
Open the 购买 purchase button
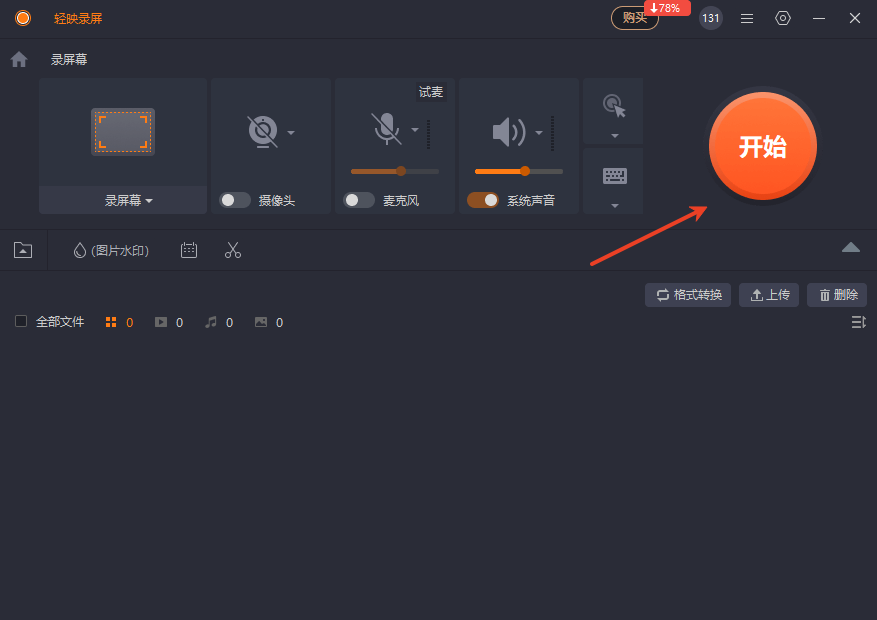coord(634,18)
